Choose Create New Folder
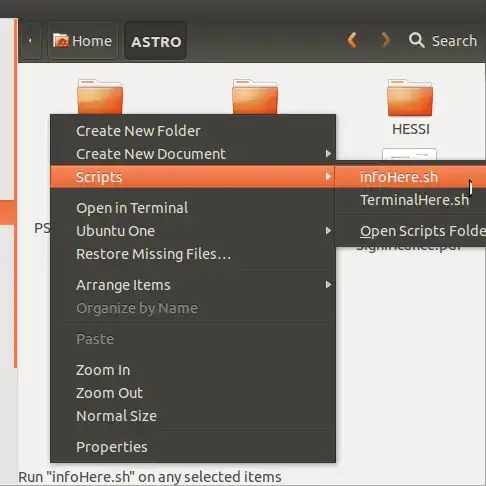The height and width of the screenshot is (486, 486). 193,131
